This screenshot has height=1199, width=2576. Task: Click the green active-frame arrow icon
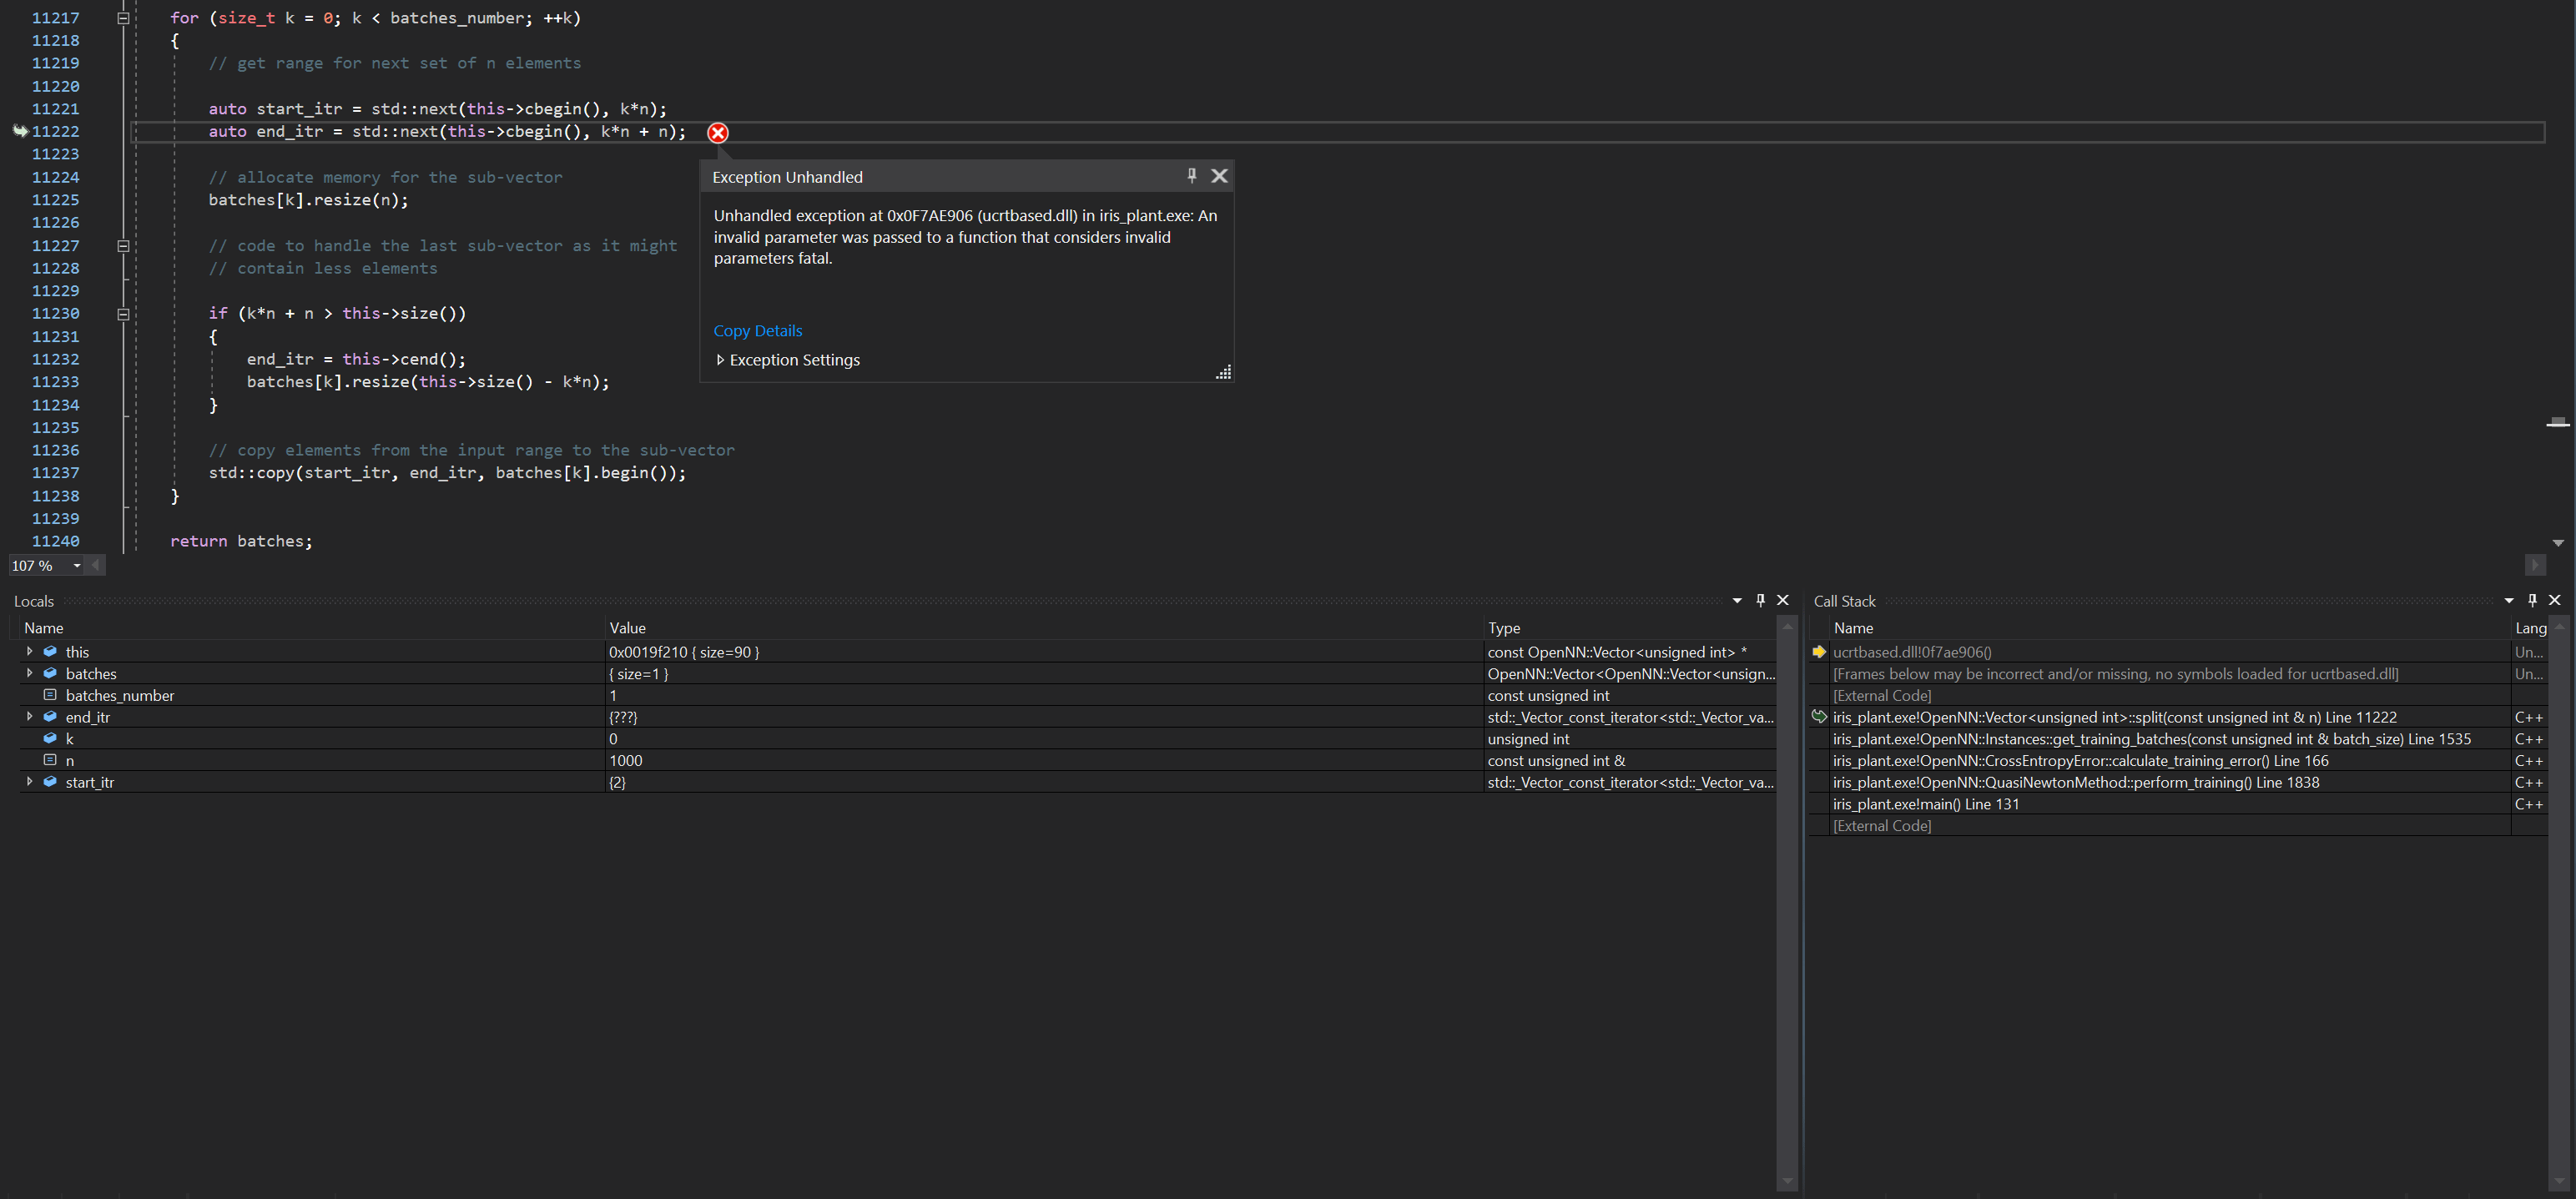click(x=1819, y=717)
